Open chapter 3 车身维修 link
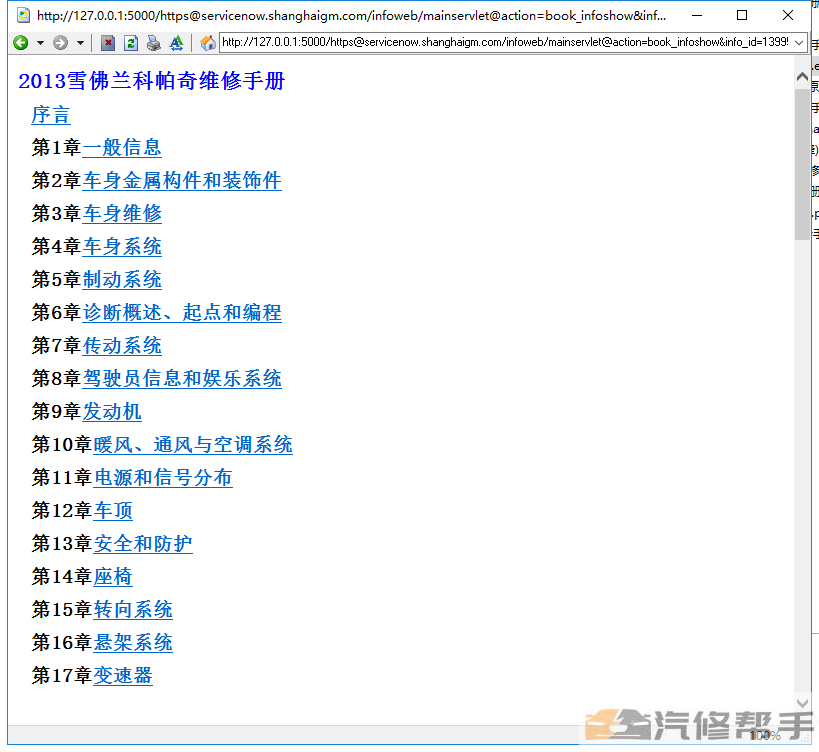Image resolution: width=819 pixels, height=752 pixels. coord(122,214)
